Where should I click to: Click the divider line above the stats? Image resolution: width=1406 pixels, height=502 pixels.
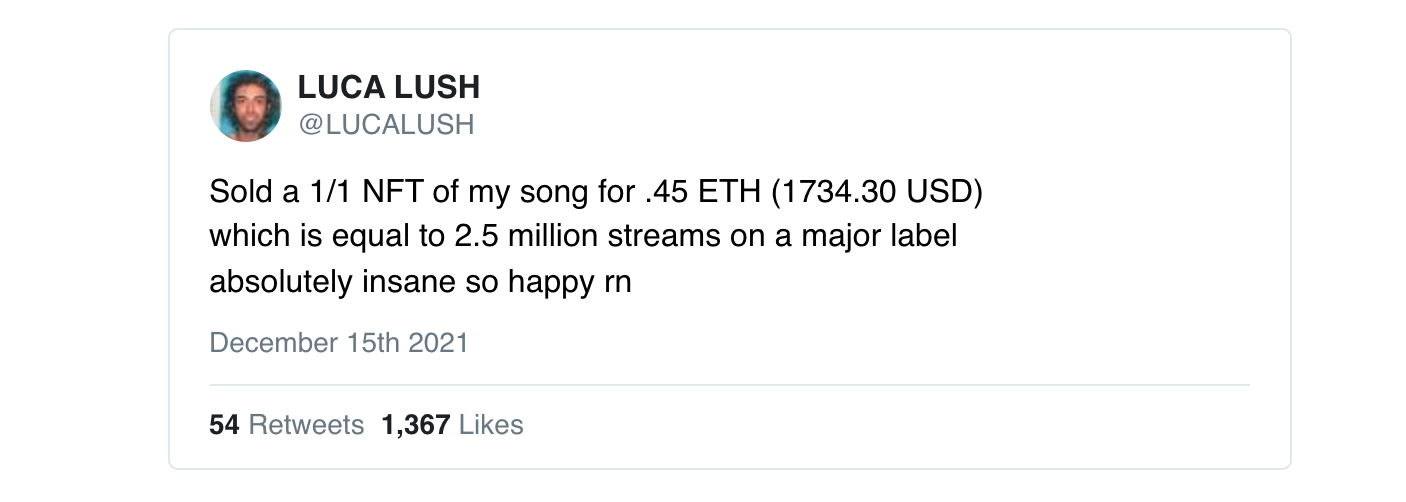pyautogui.click(x=730, y=384)
